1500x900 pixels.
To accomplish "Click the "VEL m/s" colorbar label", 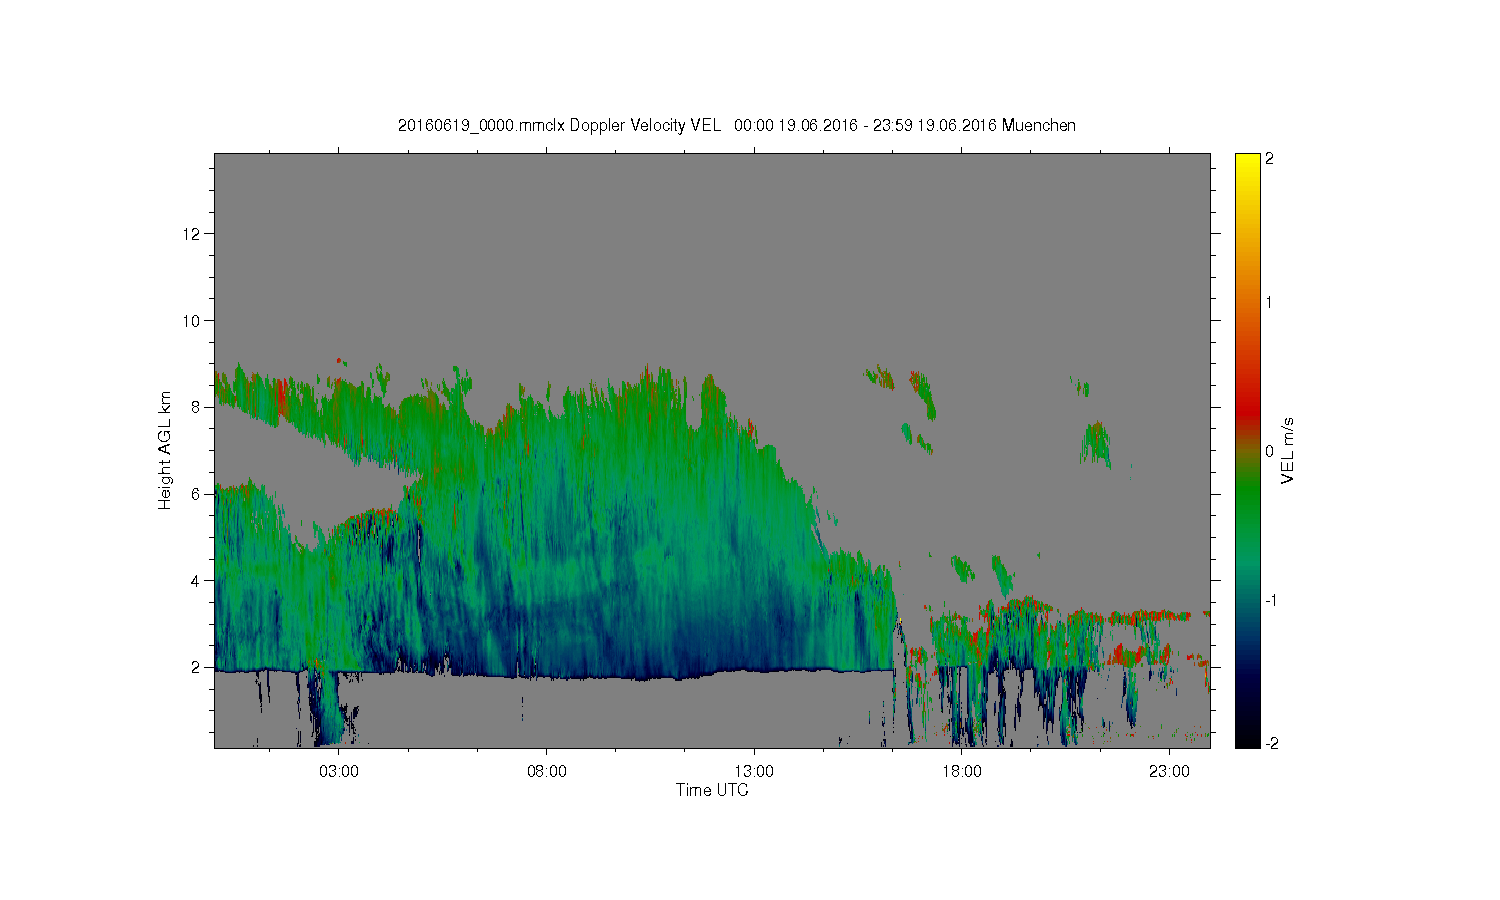I will [x=1288, y=450].
